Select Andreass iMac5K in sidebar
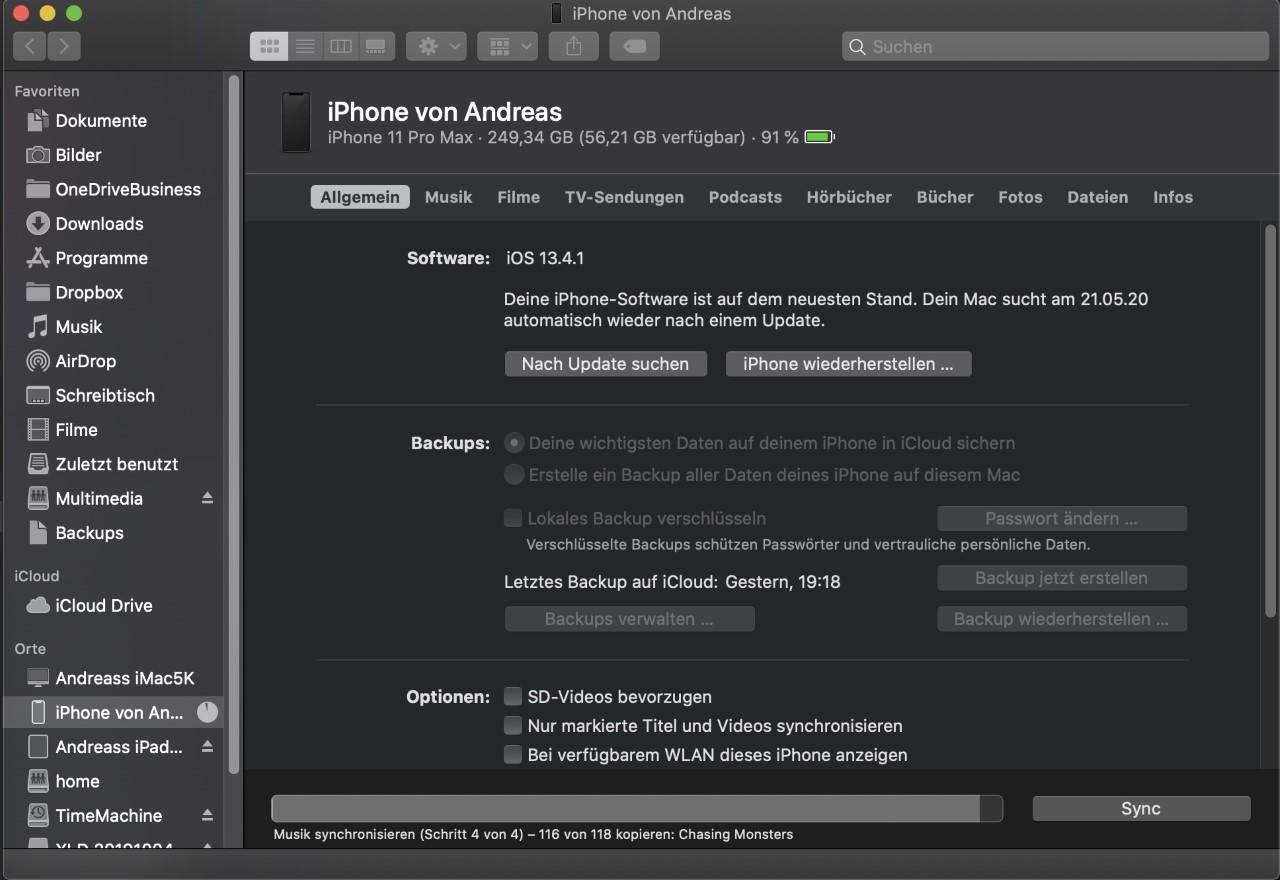Screen dimensions: 1280x880 [113, 678]
